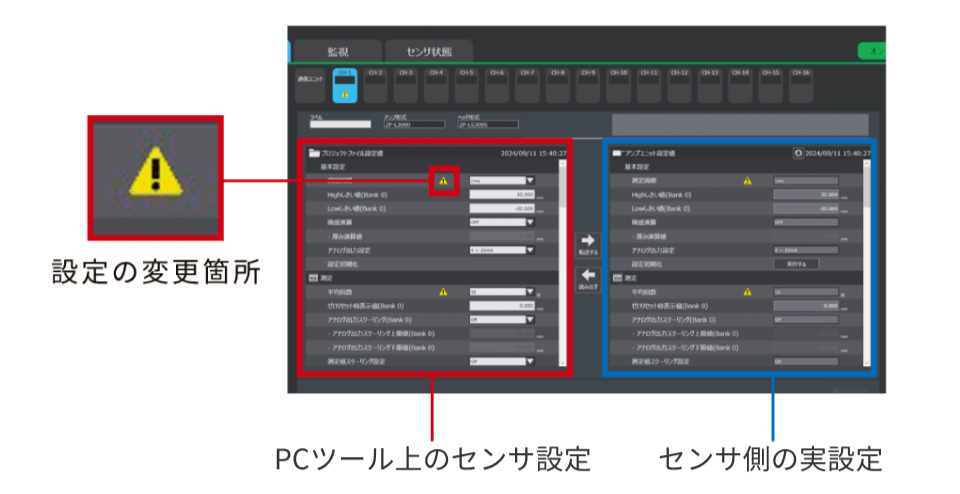Viewport: 960px width, 494px height.
Task: Click warning icon beside 平均回数 in project panel
Action: coord(444,292)
